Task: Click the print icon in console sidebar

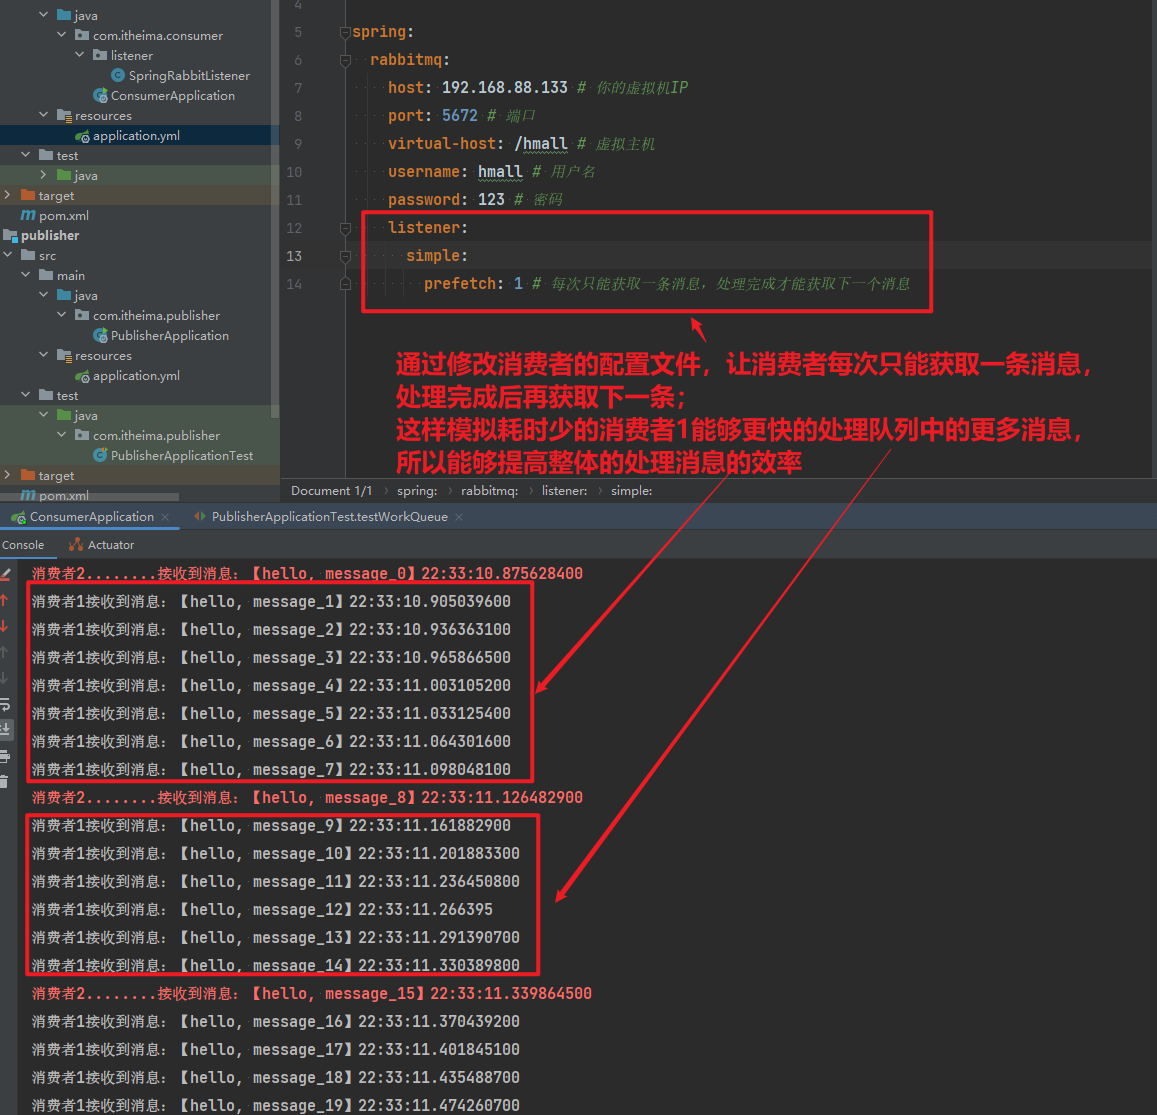Action: point(5,756)
